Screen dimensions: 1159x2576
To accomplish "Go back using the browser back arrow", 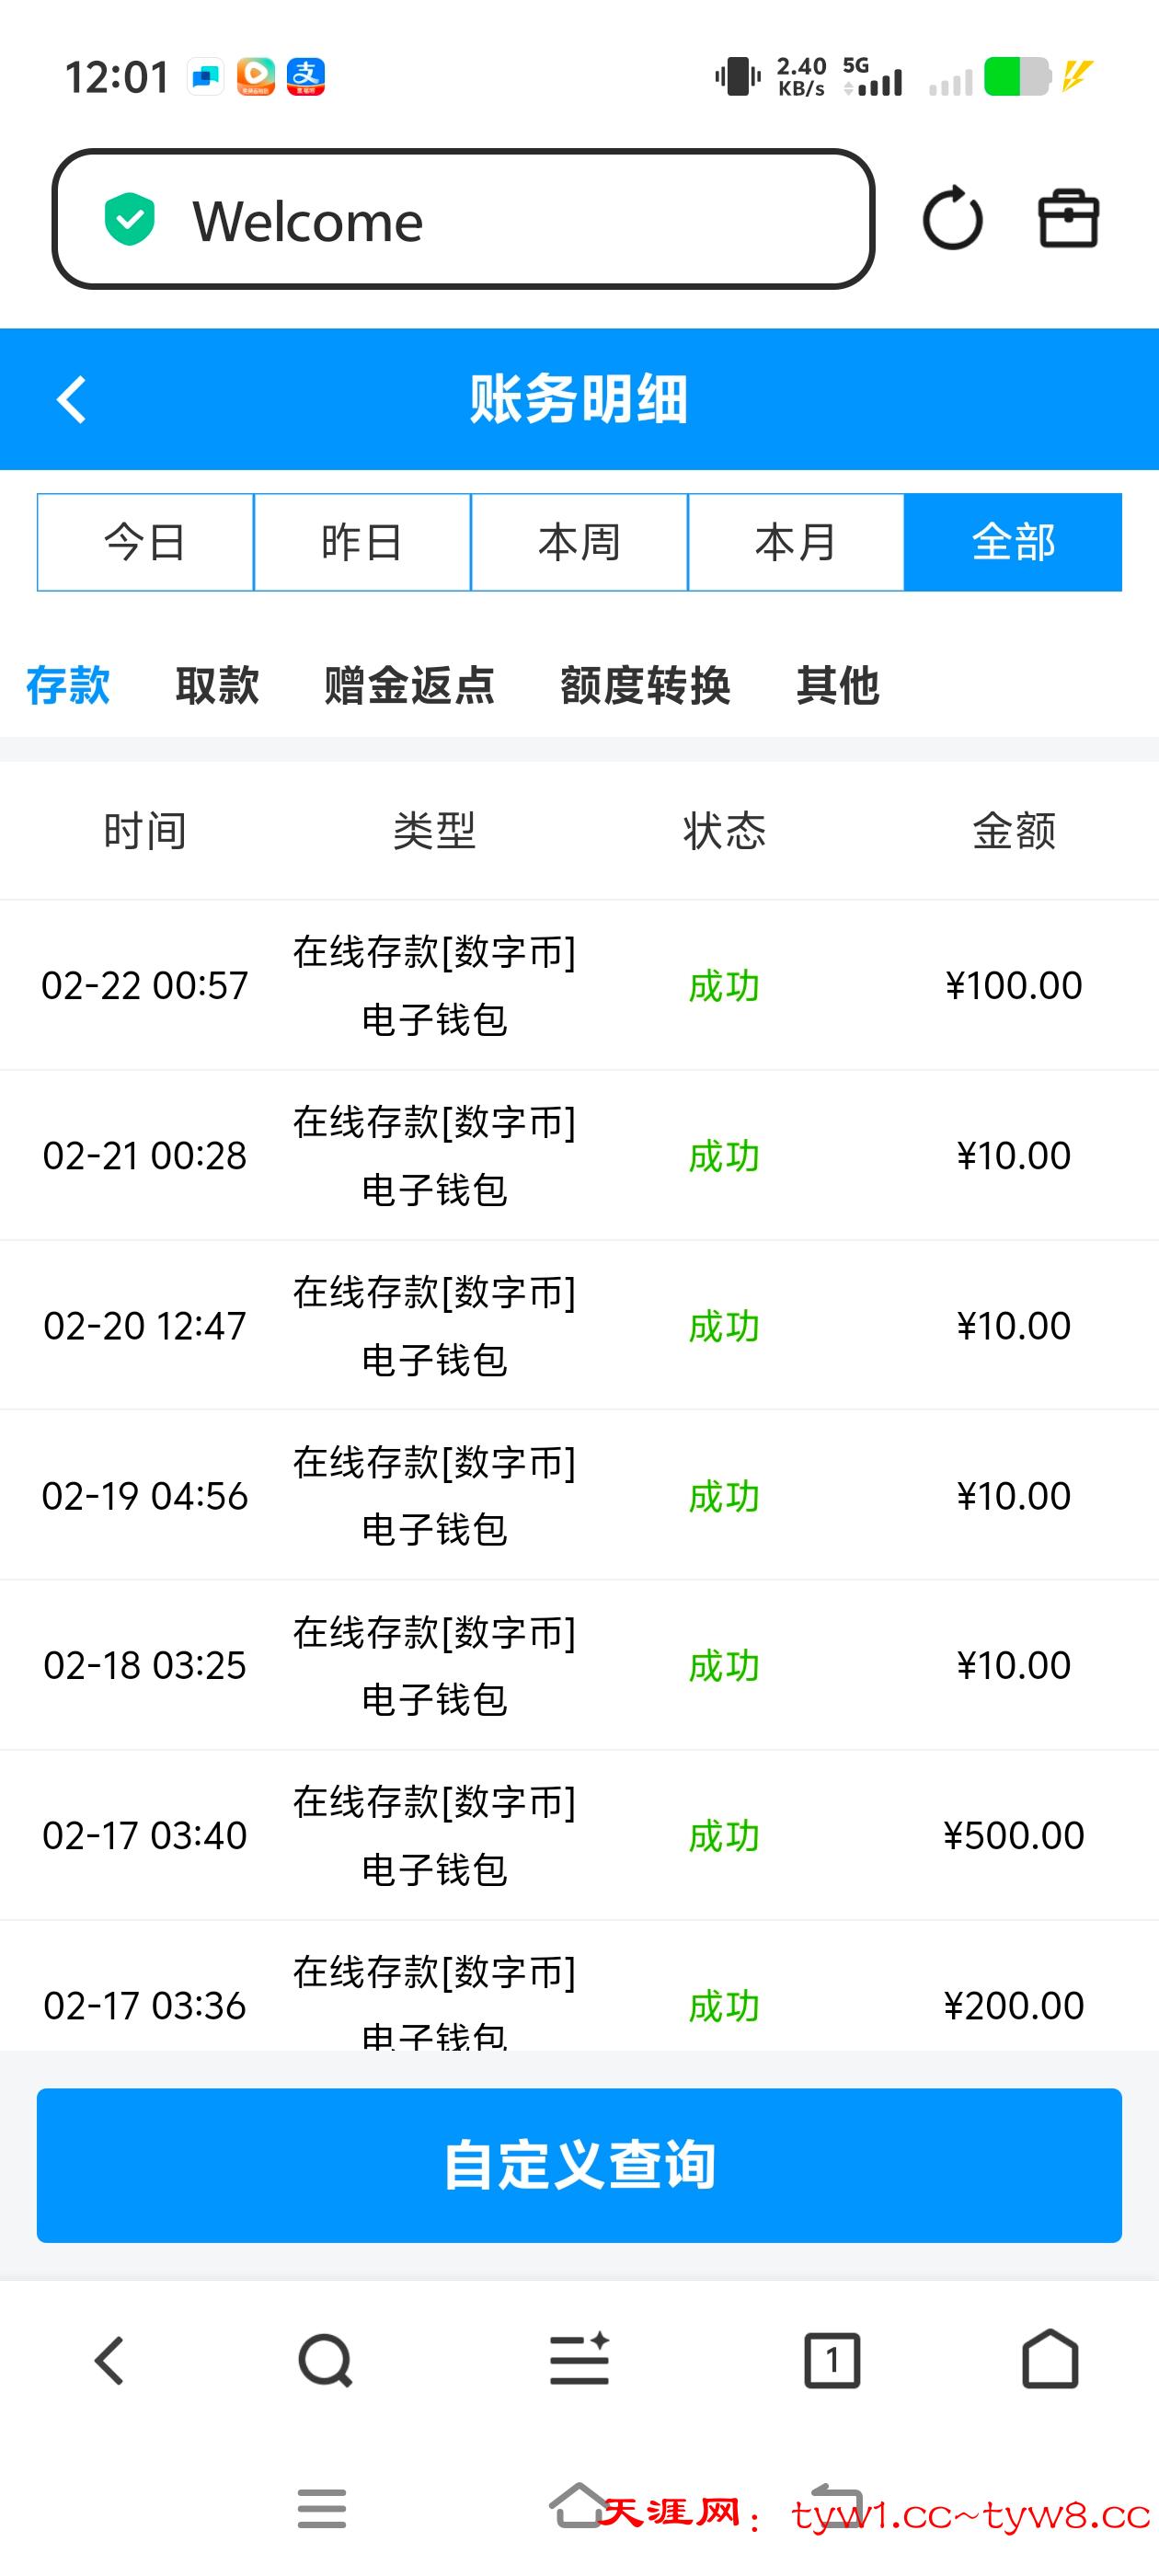I will 109,2361.
